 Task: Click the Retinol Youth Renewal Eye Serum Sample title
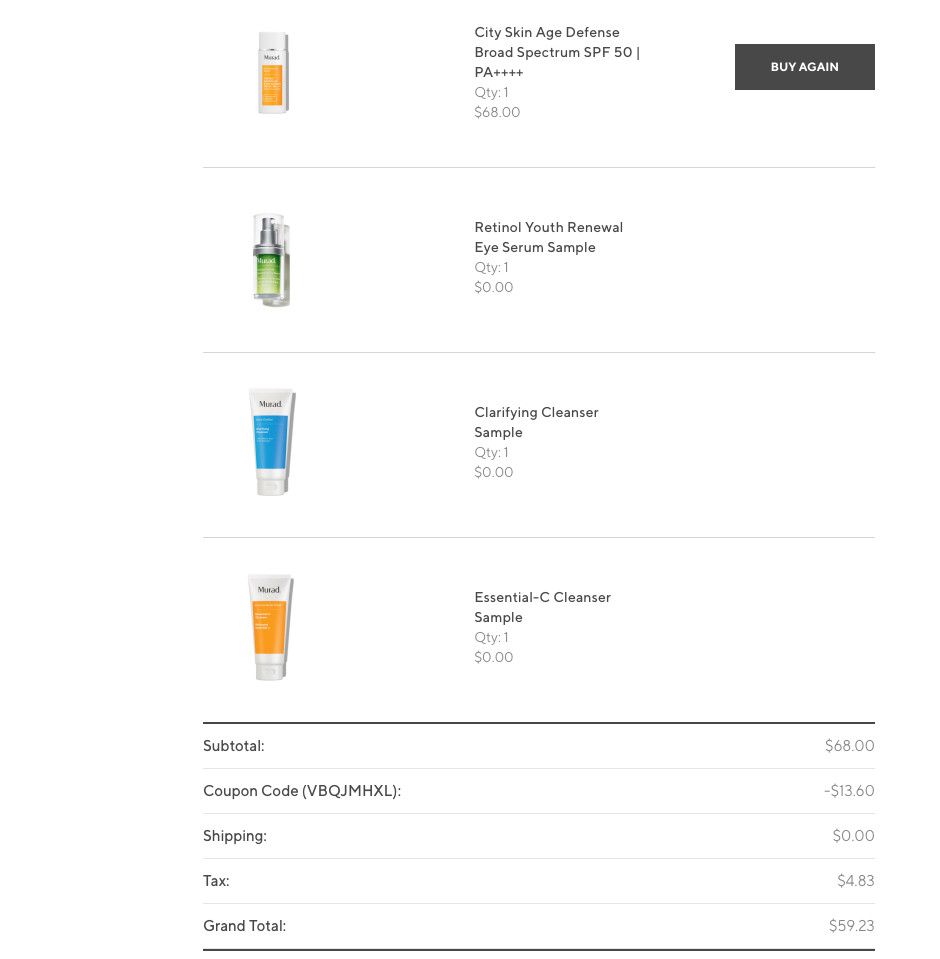click(x=549, y=237)
